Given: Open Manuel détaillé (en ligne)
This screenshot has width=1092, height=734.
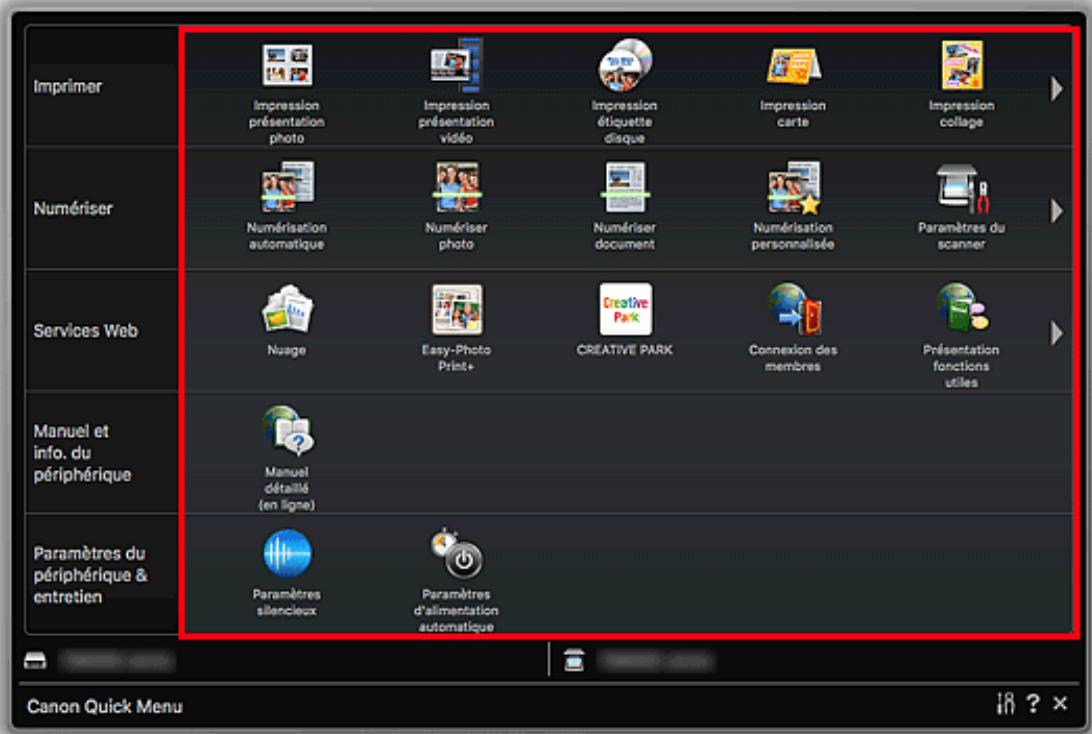Looking at the screenshot, I should click(x=287, y=458).
